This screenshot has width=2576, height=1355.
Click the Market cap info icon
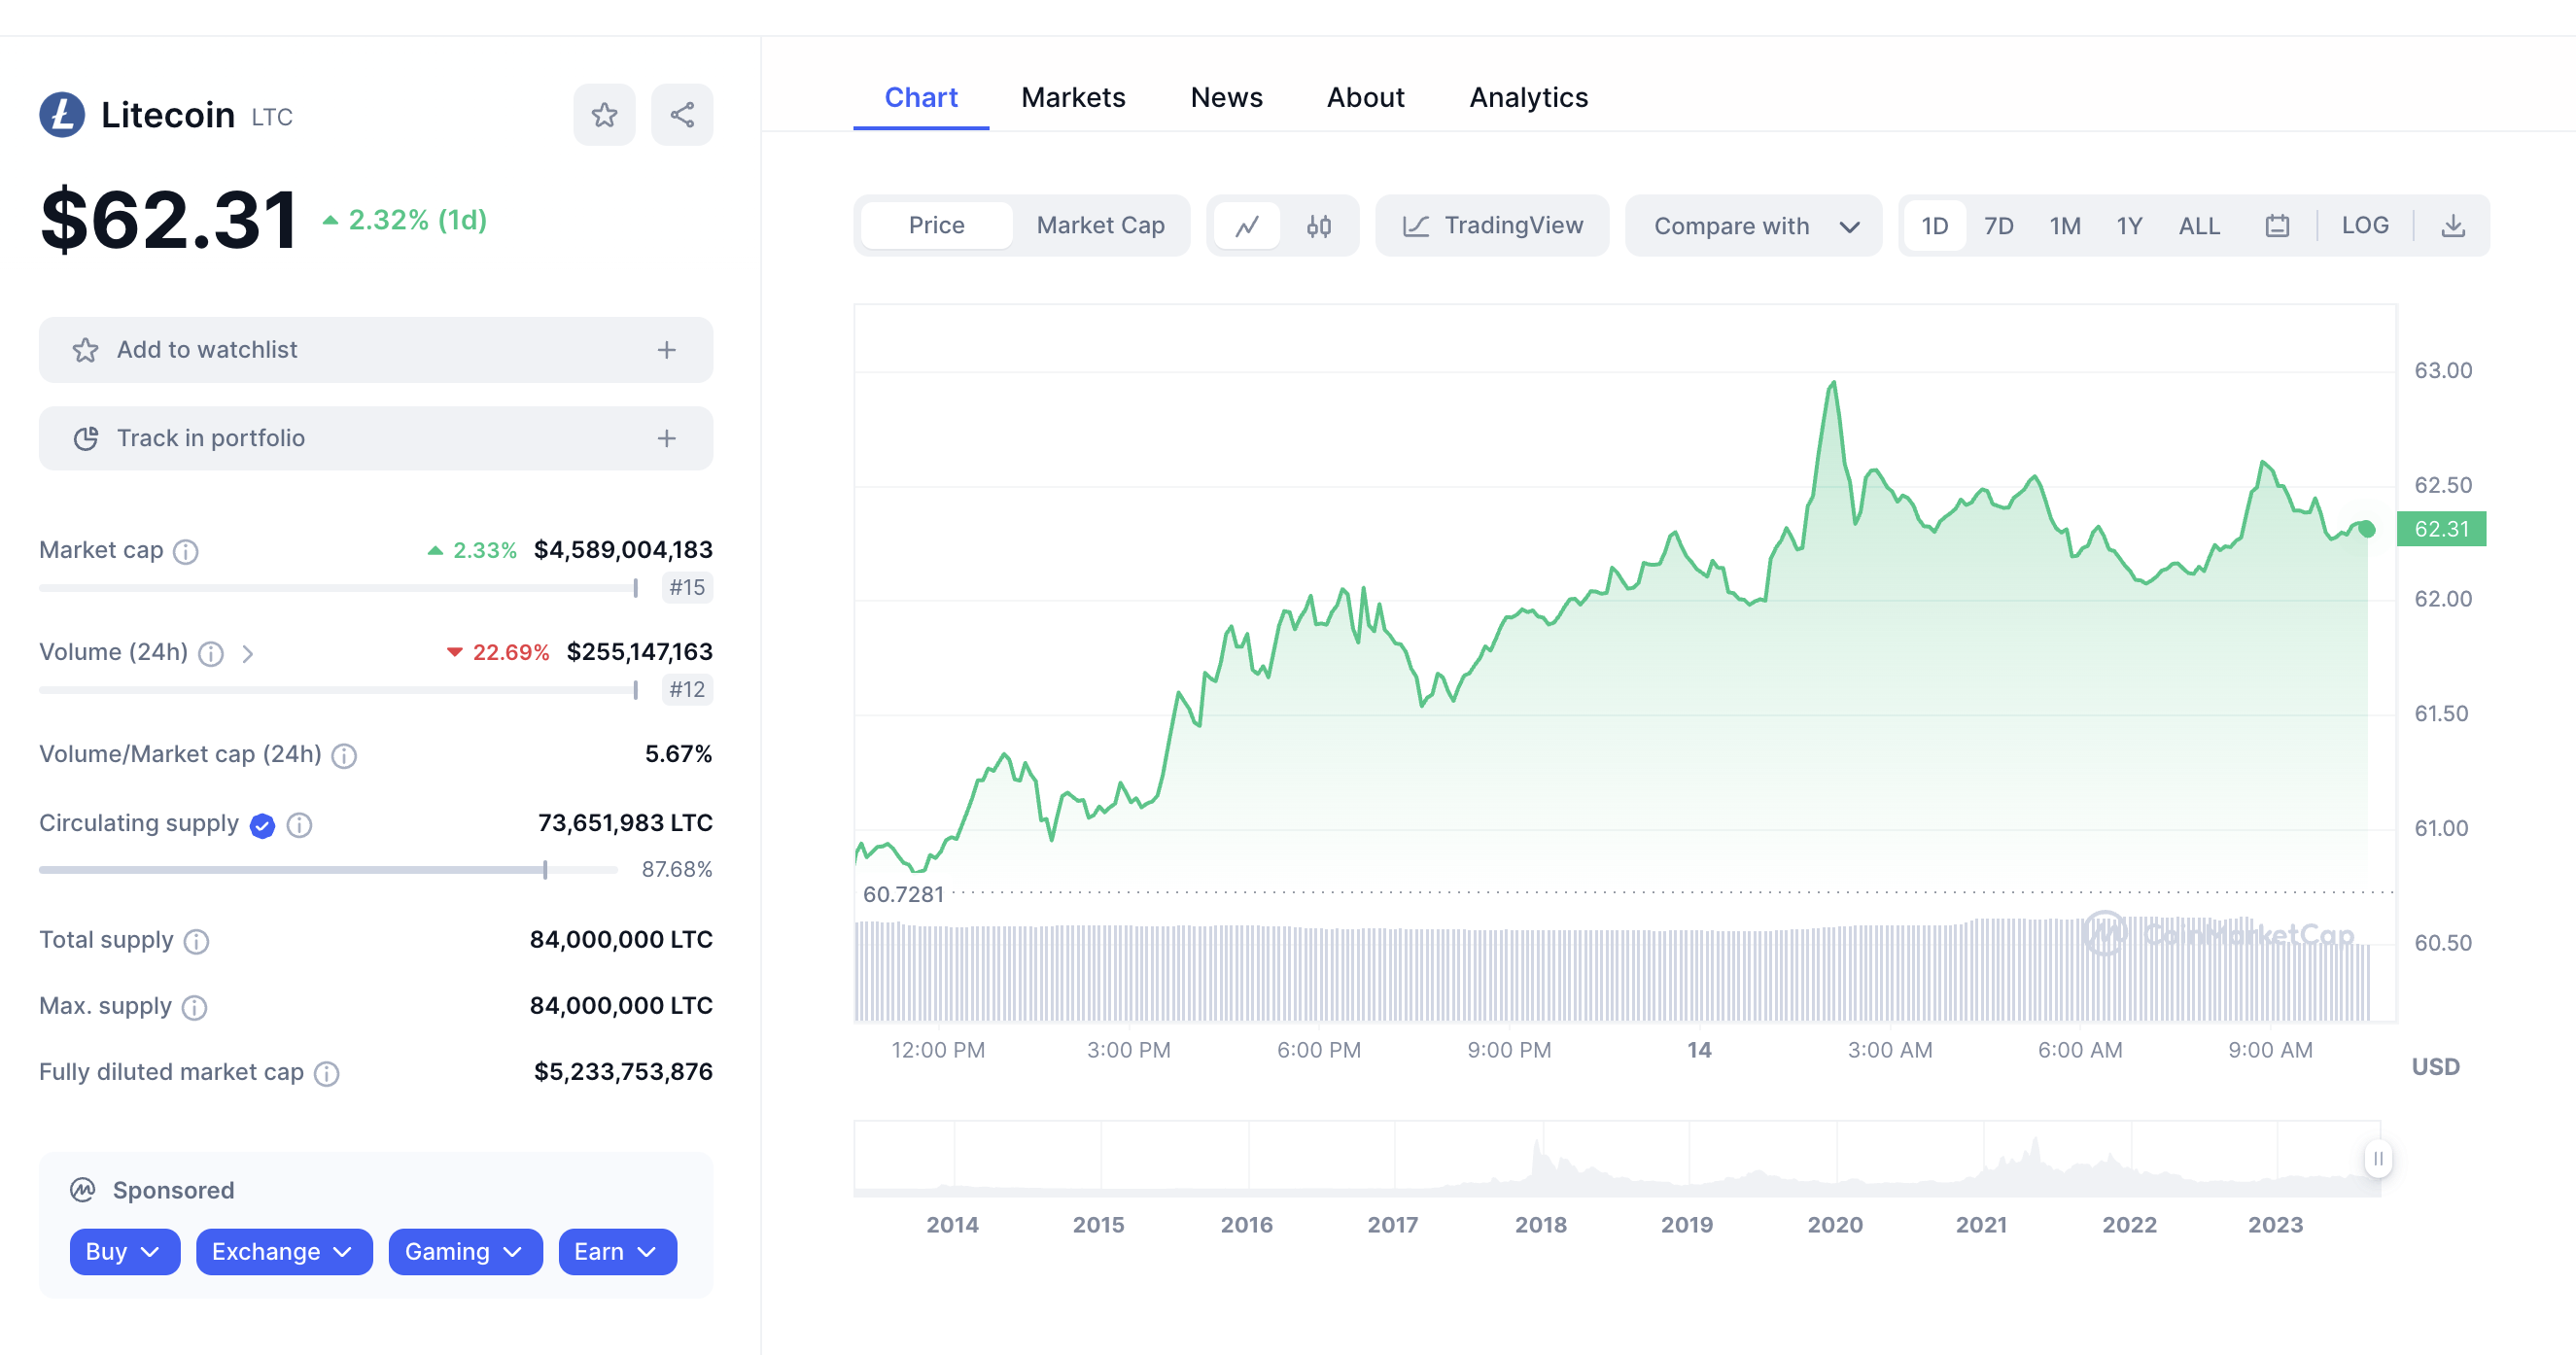click(x=186, y=551)
